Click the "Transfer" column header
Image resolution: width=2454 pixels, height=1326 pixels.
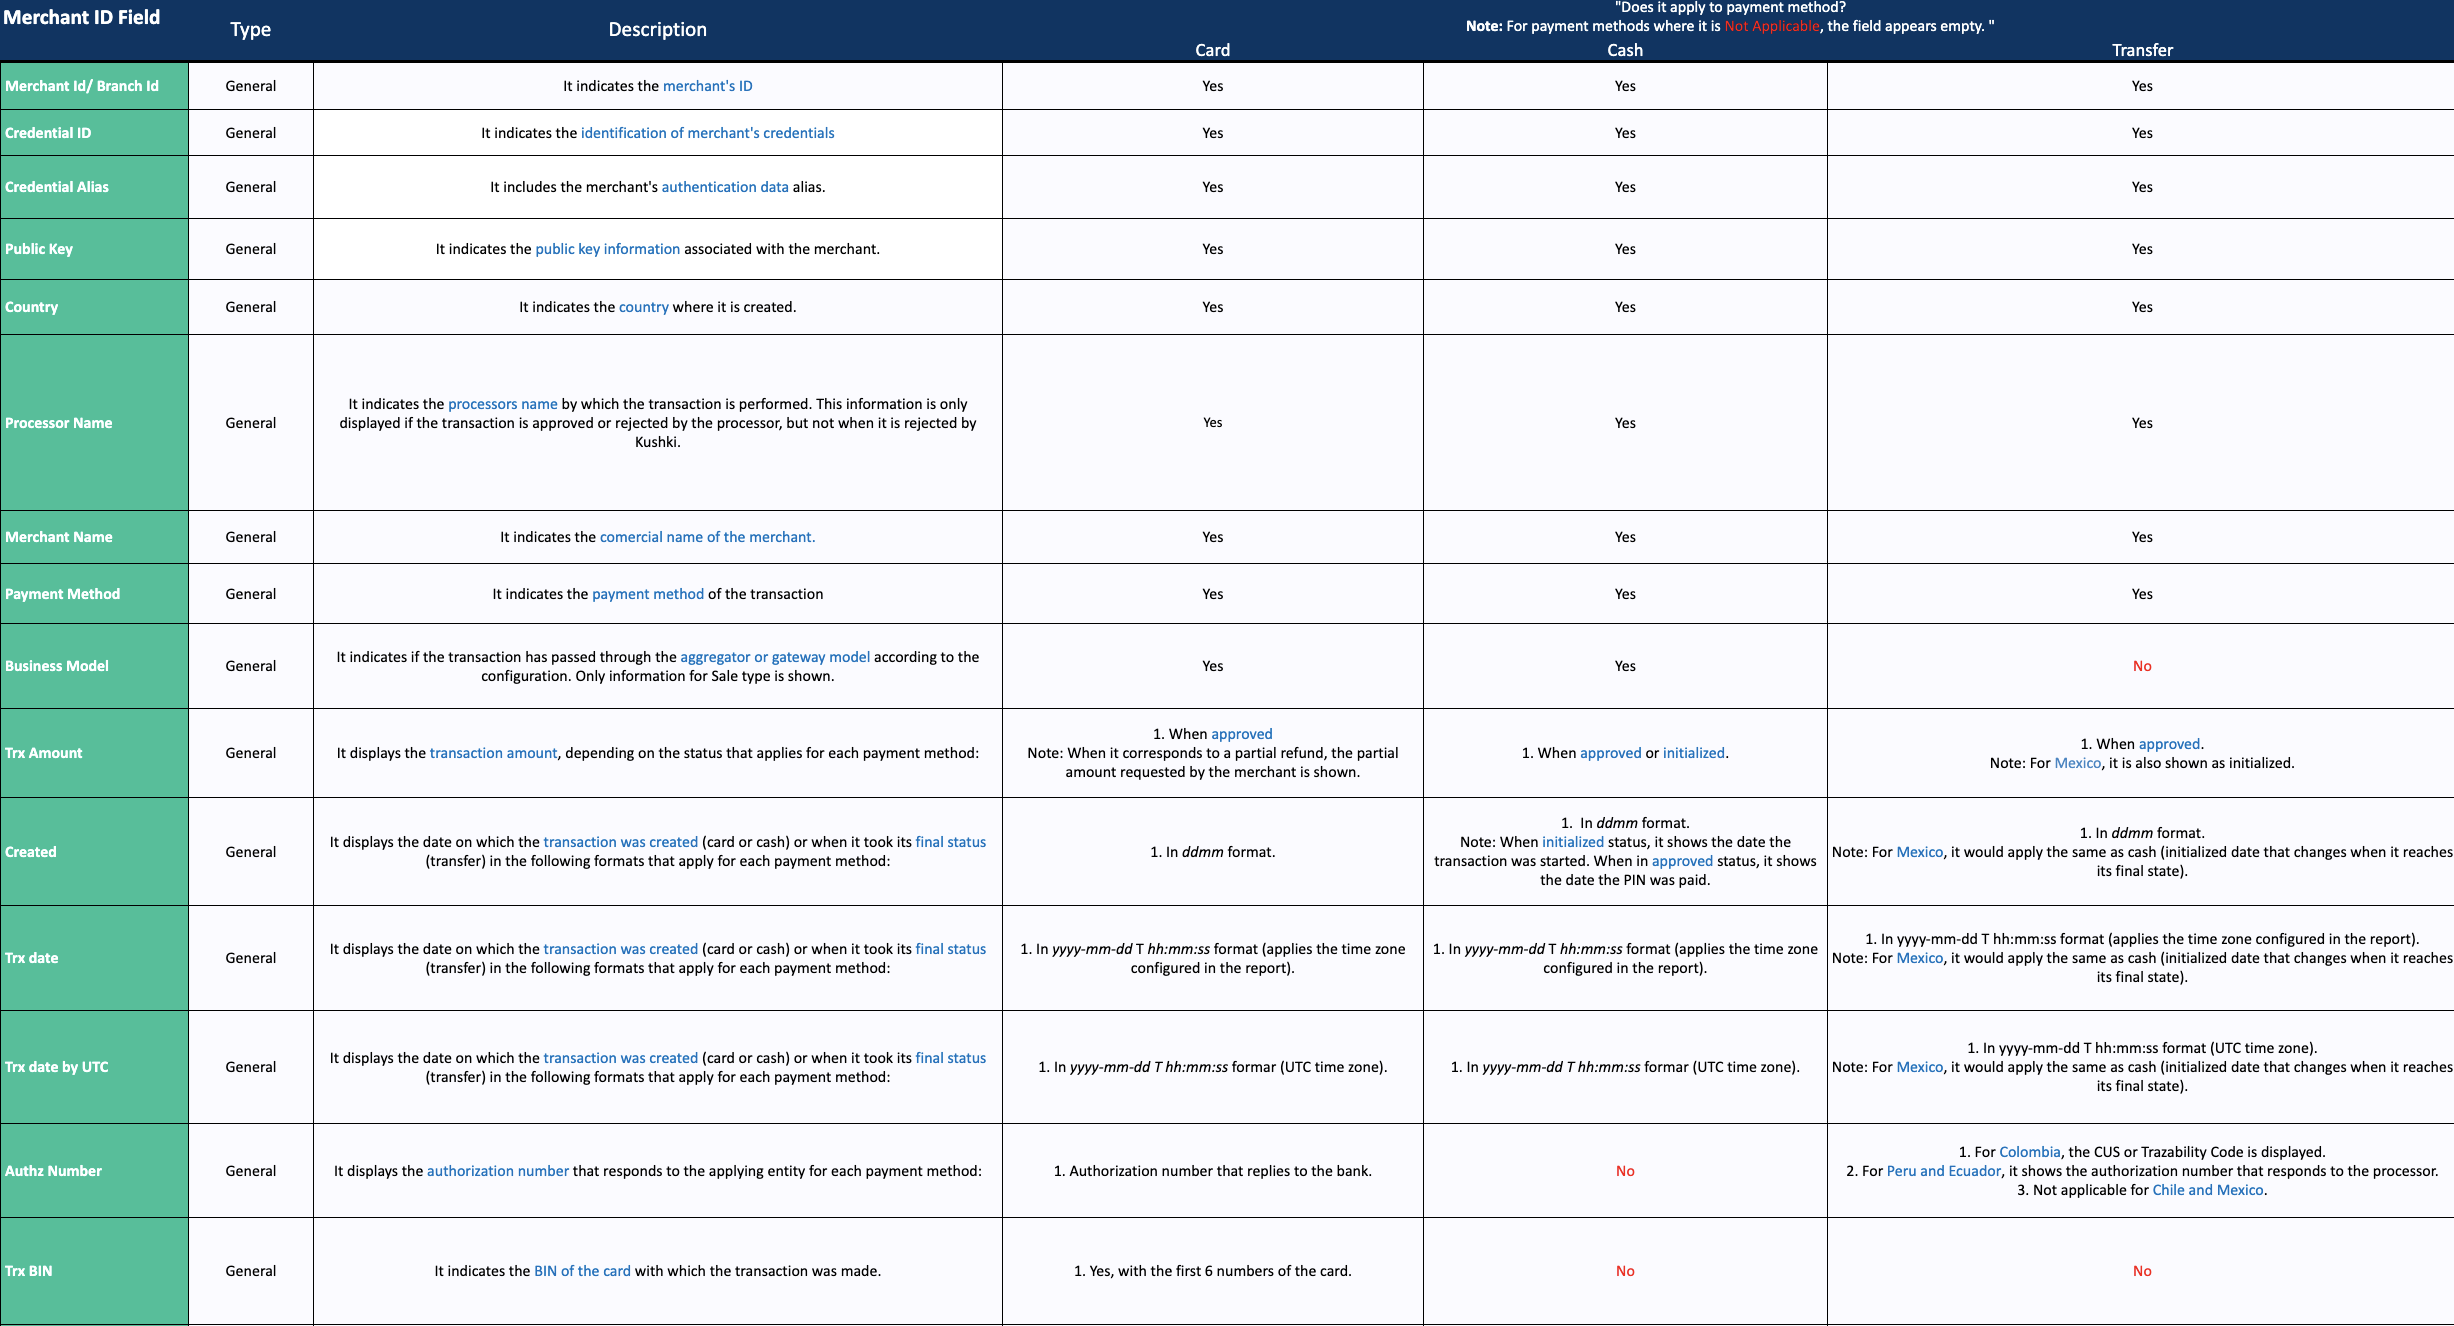click(x=2141, y=50)
